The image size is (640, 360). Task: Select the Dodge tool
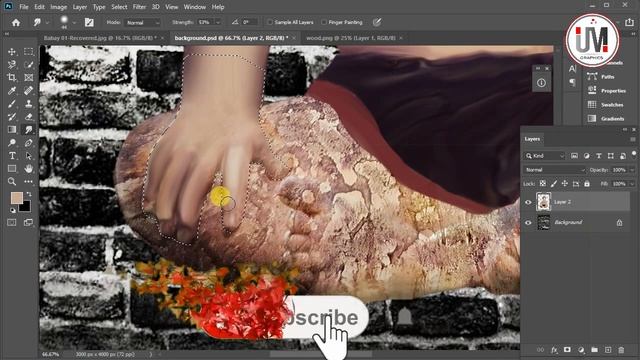[x=12, y=143]
